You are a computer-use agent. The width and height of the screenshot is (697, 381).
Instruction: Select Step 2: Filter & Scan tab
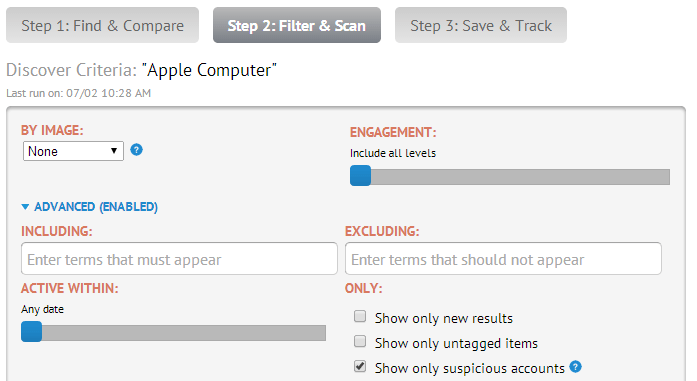[296, 25]
